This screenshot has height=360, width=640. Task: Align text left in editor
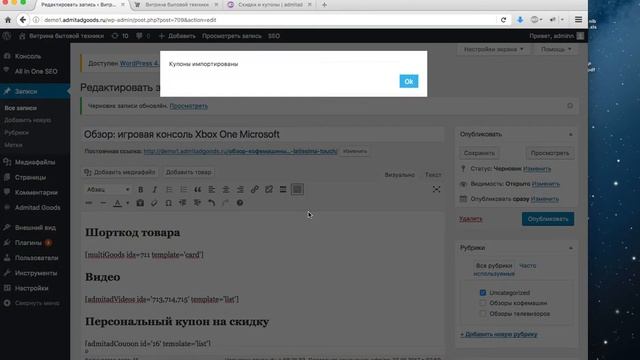(x=211, y=189)
